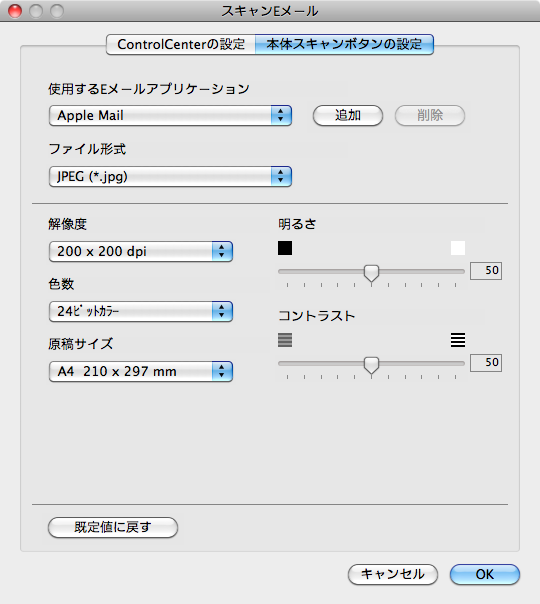Click the 明るさ brightness slider handle
540x604 pixels.
(371, 273)
